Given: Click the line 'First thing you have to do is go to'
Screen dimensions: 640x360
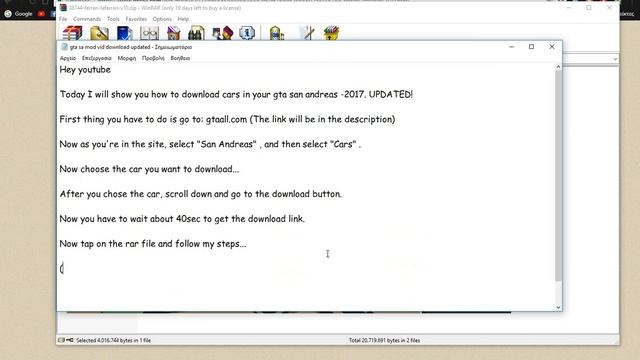Looking at the screenshot, I should 227,119.
